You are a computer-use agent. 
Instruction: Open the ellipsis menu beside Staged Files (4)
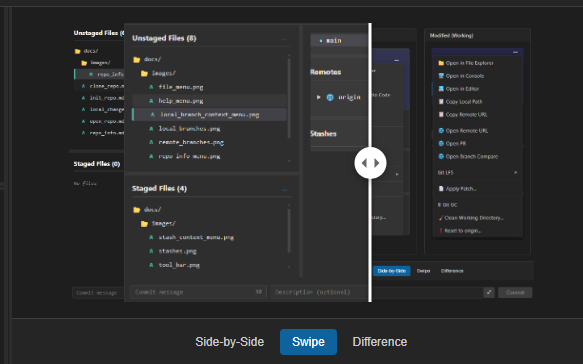[284, 189]
